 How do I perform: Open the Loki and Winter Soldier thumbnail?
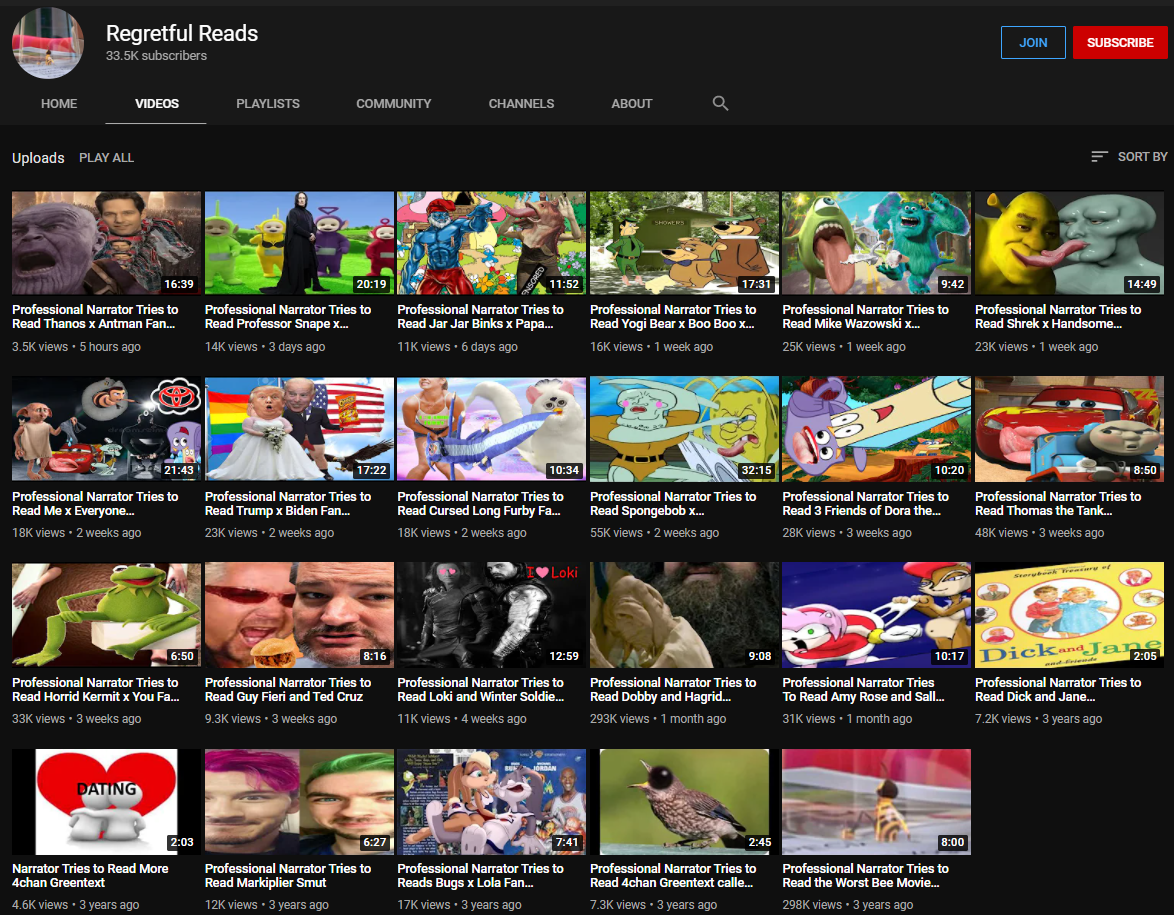(492, 615)
